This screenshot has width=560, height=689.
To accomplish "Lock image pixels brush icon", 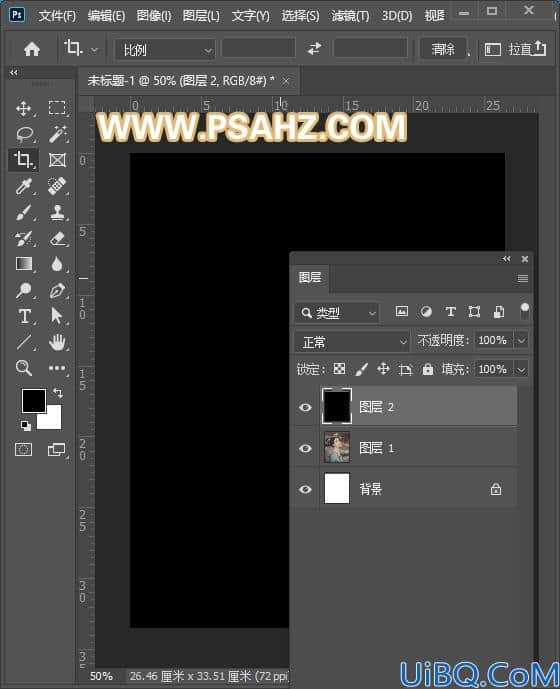I will point(361,369).
